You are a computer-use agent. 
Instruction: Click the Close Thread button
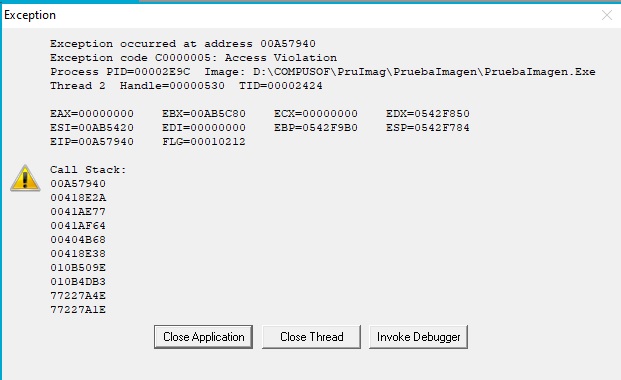coord(311,337)
